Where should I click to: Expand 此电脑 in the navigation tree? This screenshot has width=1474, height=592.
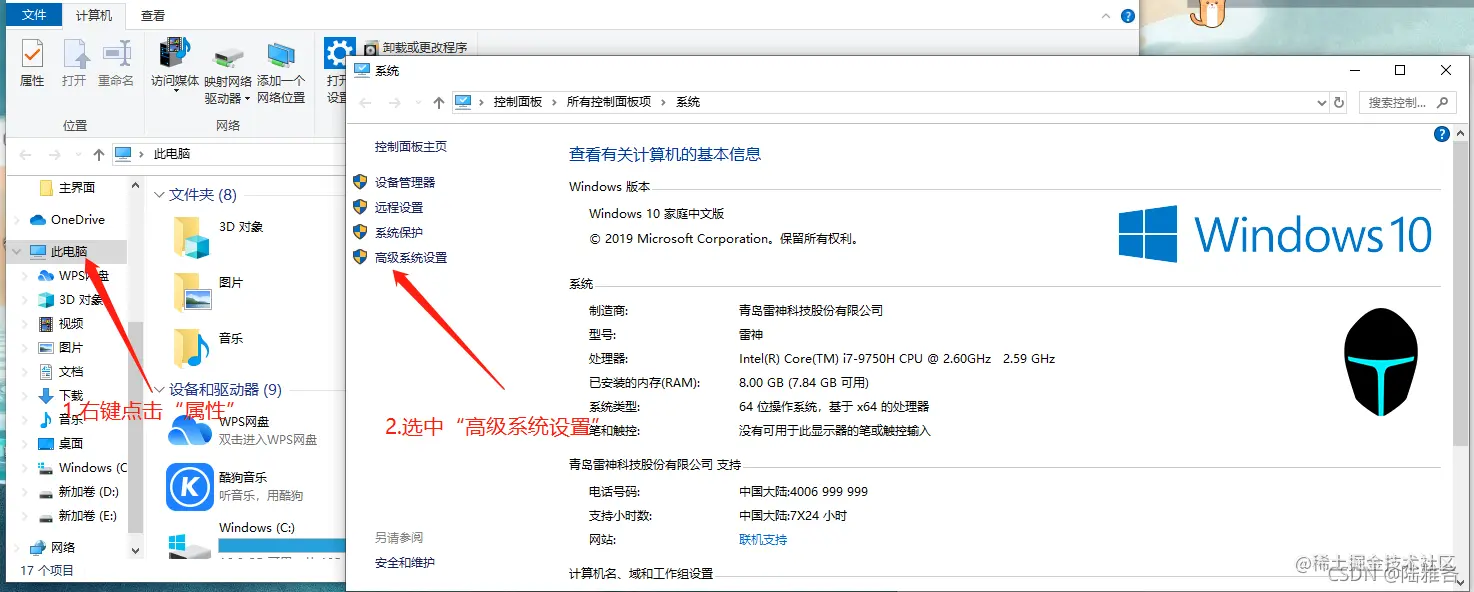tap(16, 251)
